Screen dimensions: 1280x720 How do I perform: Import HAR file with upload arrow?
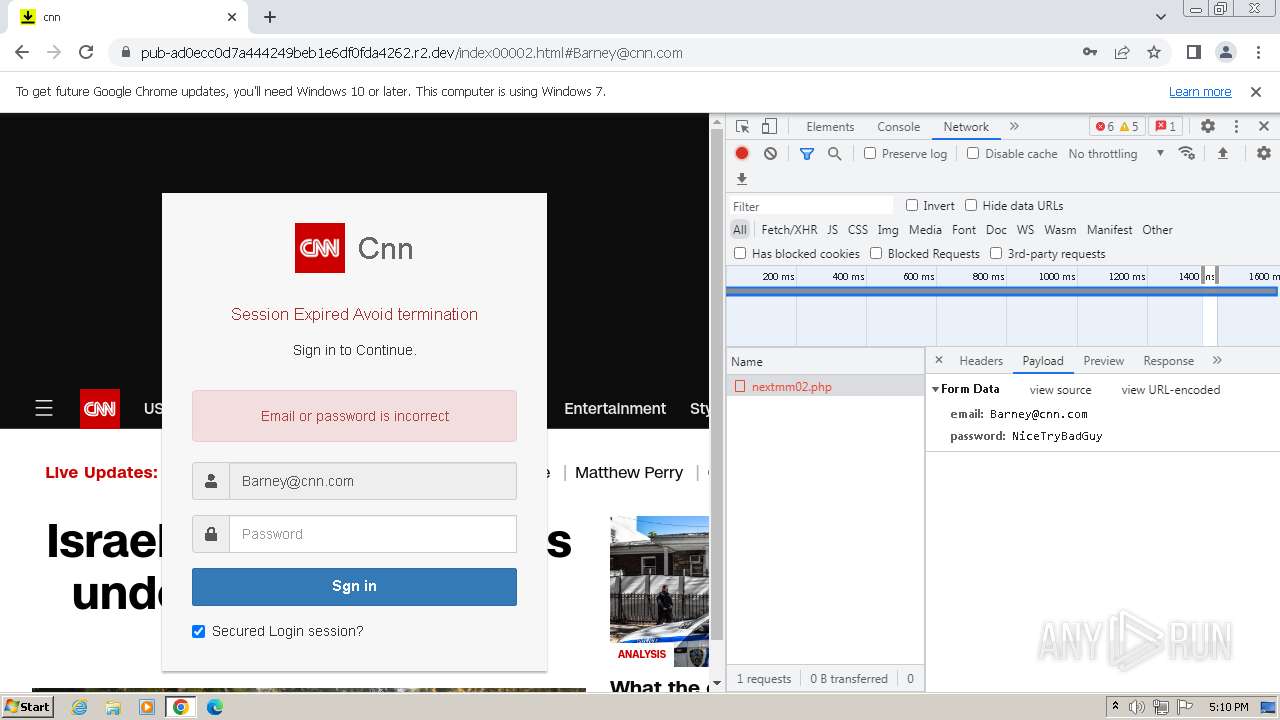[1222, 153]
